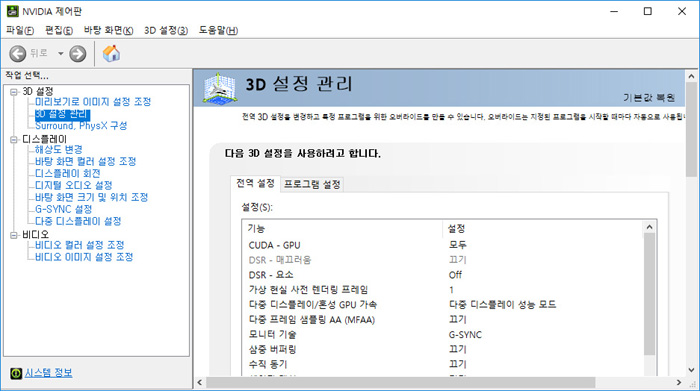The height and width of the screenshot is (391, 700).
Task: Select the 가상 현실 사전 렌더링 프레임 row
Action: click(443, 290)
